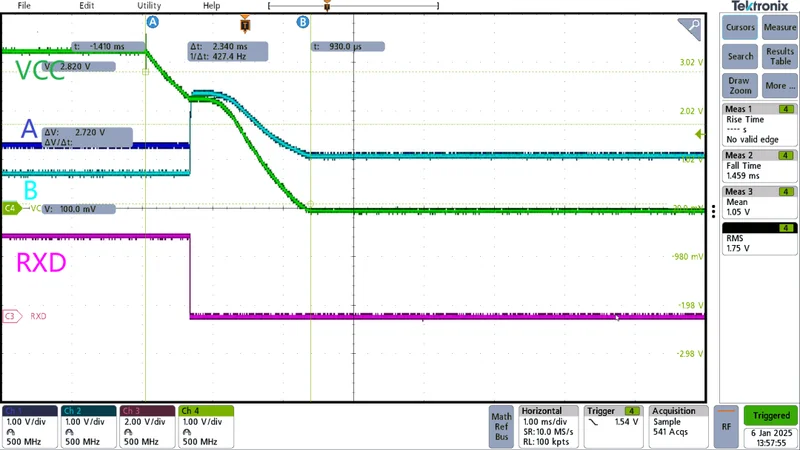Click the C3 RXD channel handle
Screen dimensions: 800x450
coord(12,316)
